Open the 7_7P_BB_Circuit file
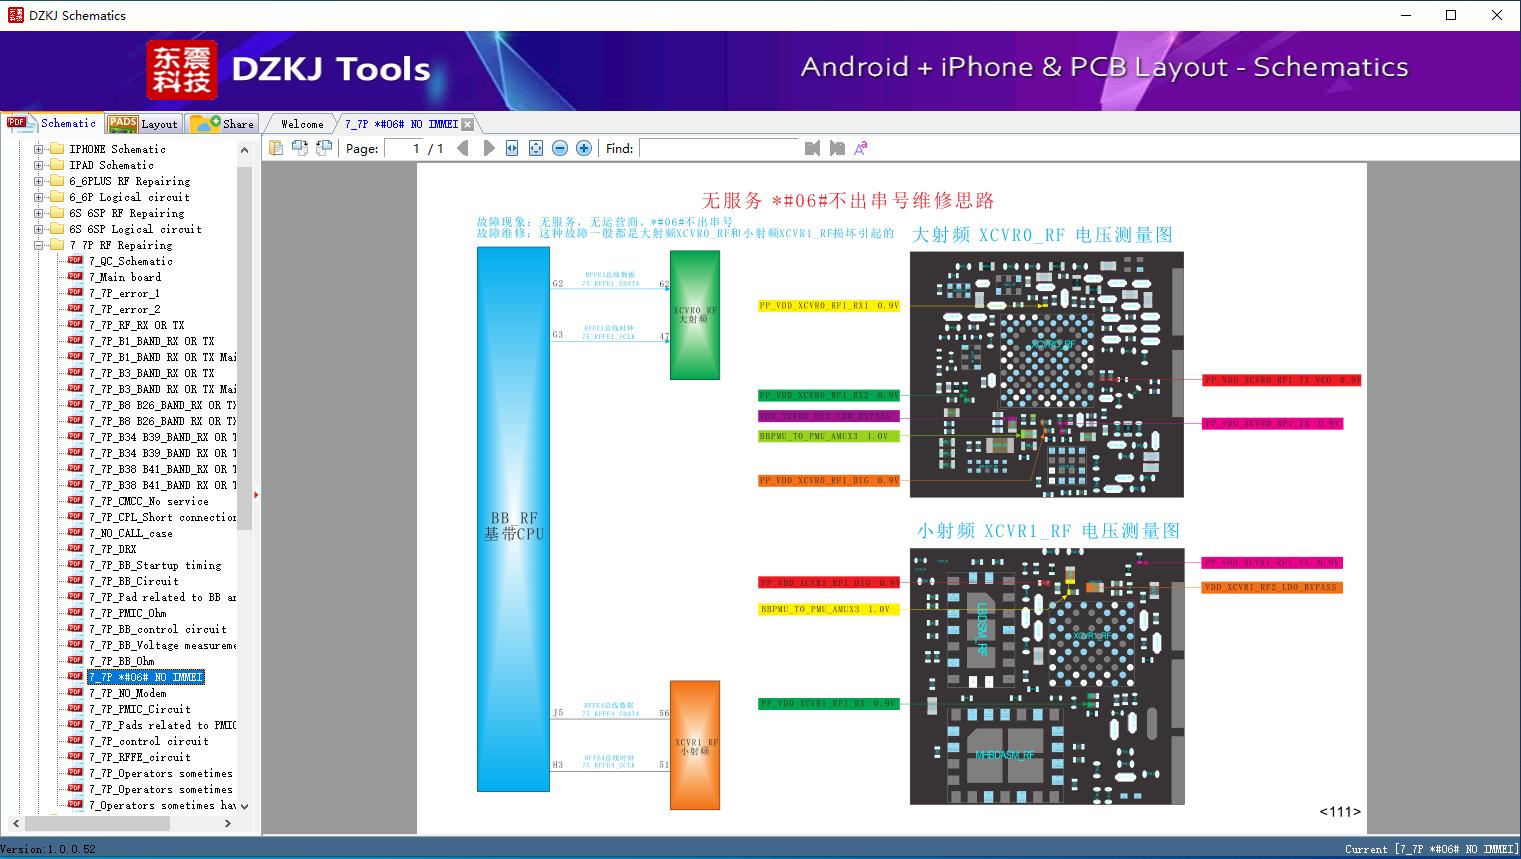Screen dimensions: 1521x859 pyautogui.click(x=133, y=581)
